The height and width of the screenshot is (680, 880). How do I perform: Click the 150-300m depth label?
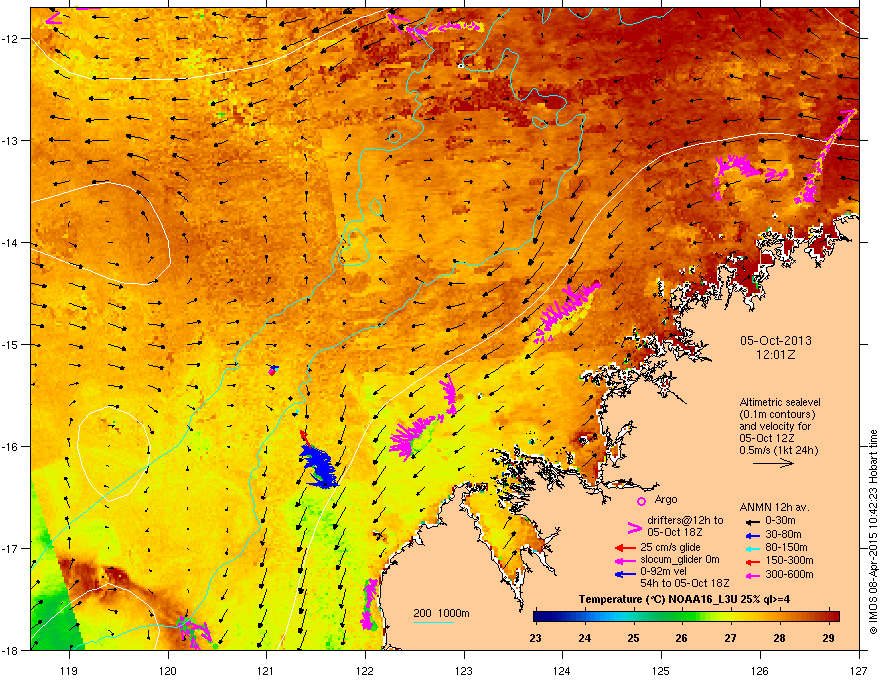pyautogui.click(x=789, y=560)
